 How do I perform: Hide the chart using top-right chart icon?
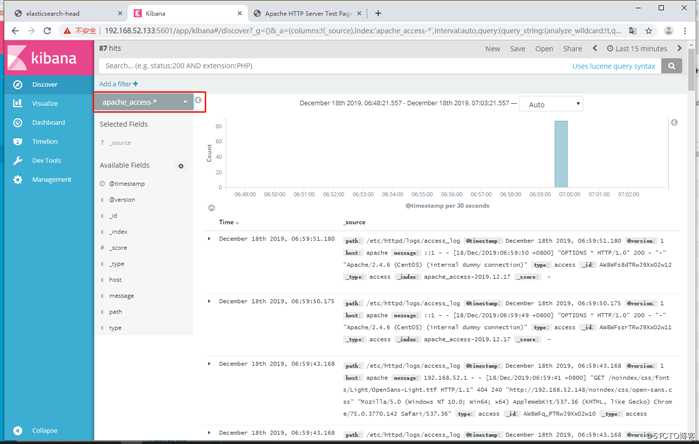[x=674, y=123]
